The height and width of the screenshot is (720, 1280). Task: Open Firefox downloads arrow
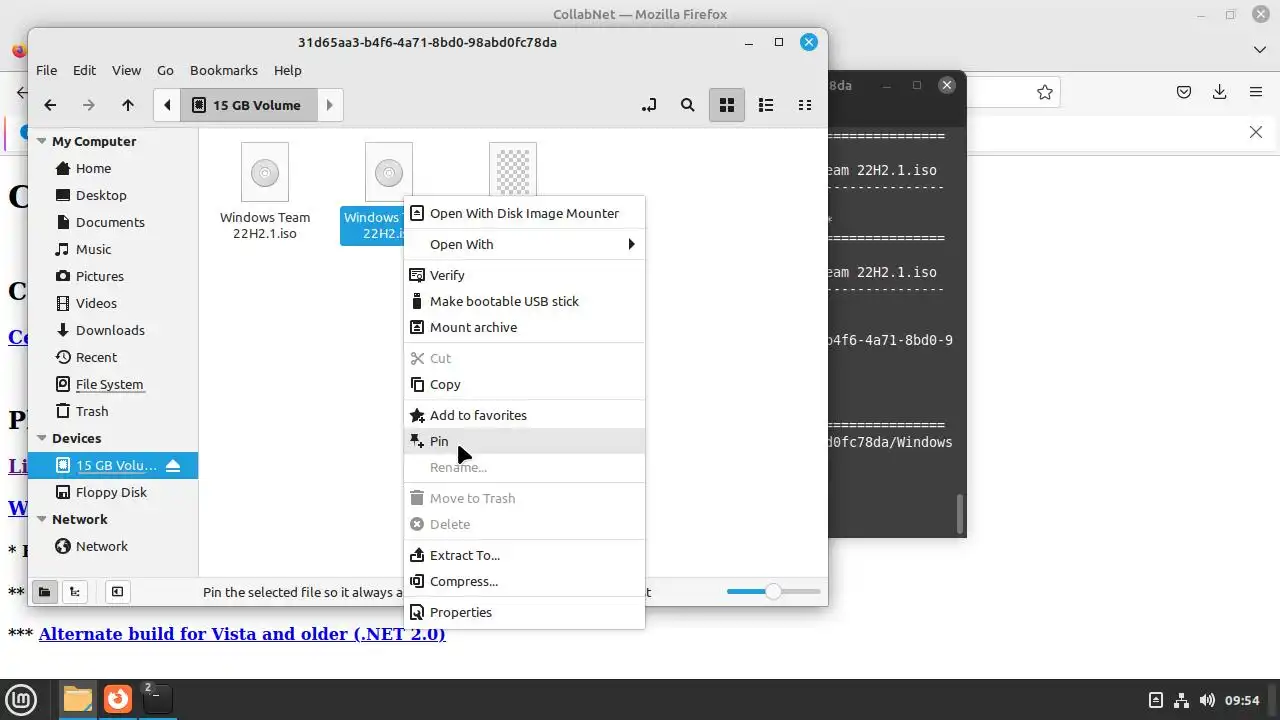tap(1219, 92)
